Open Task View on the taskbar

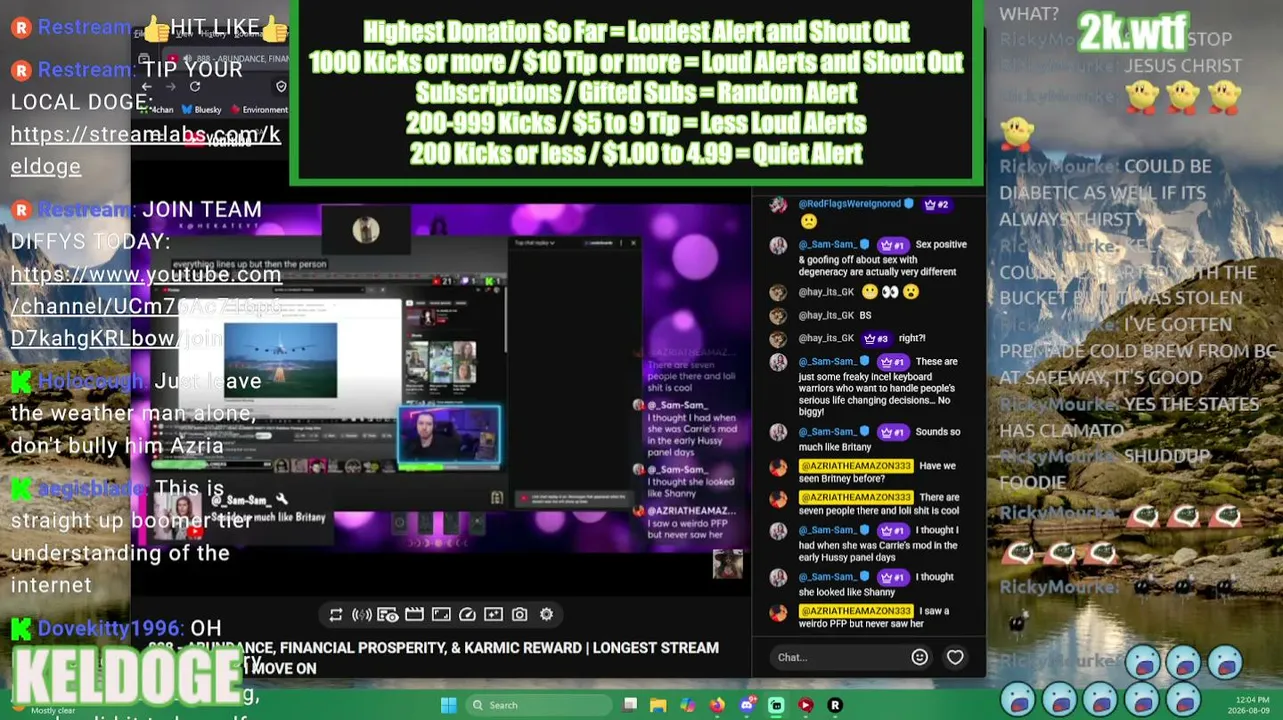(x=630, y=705)
